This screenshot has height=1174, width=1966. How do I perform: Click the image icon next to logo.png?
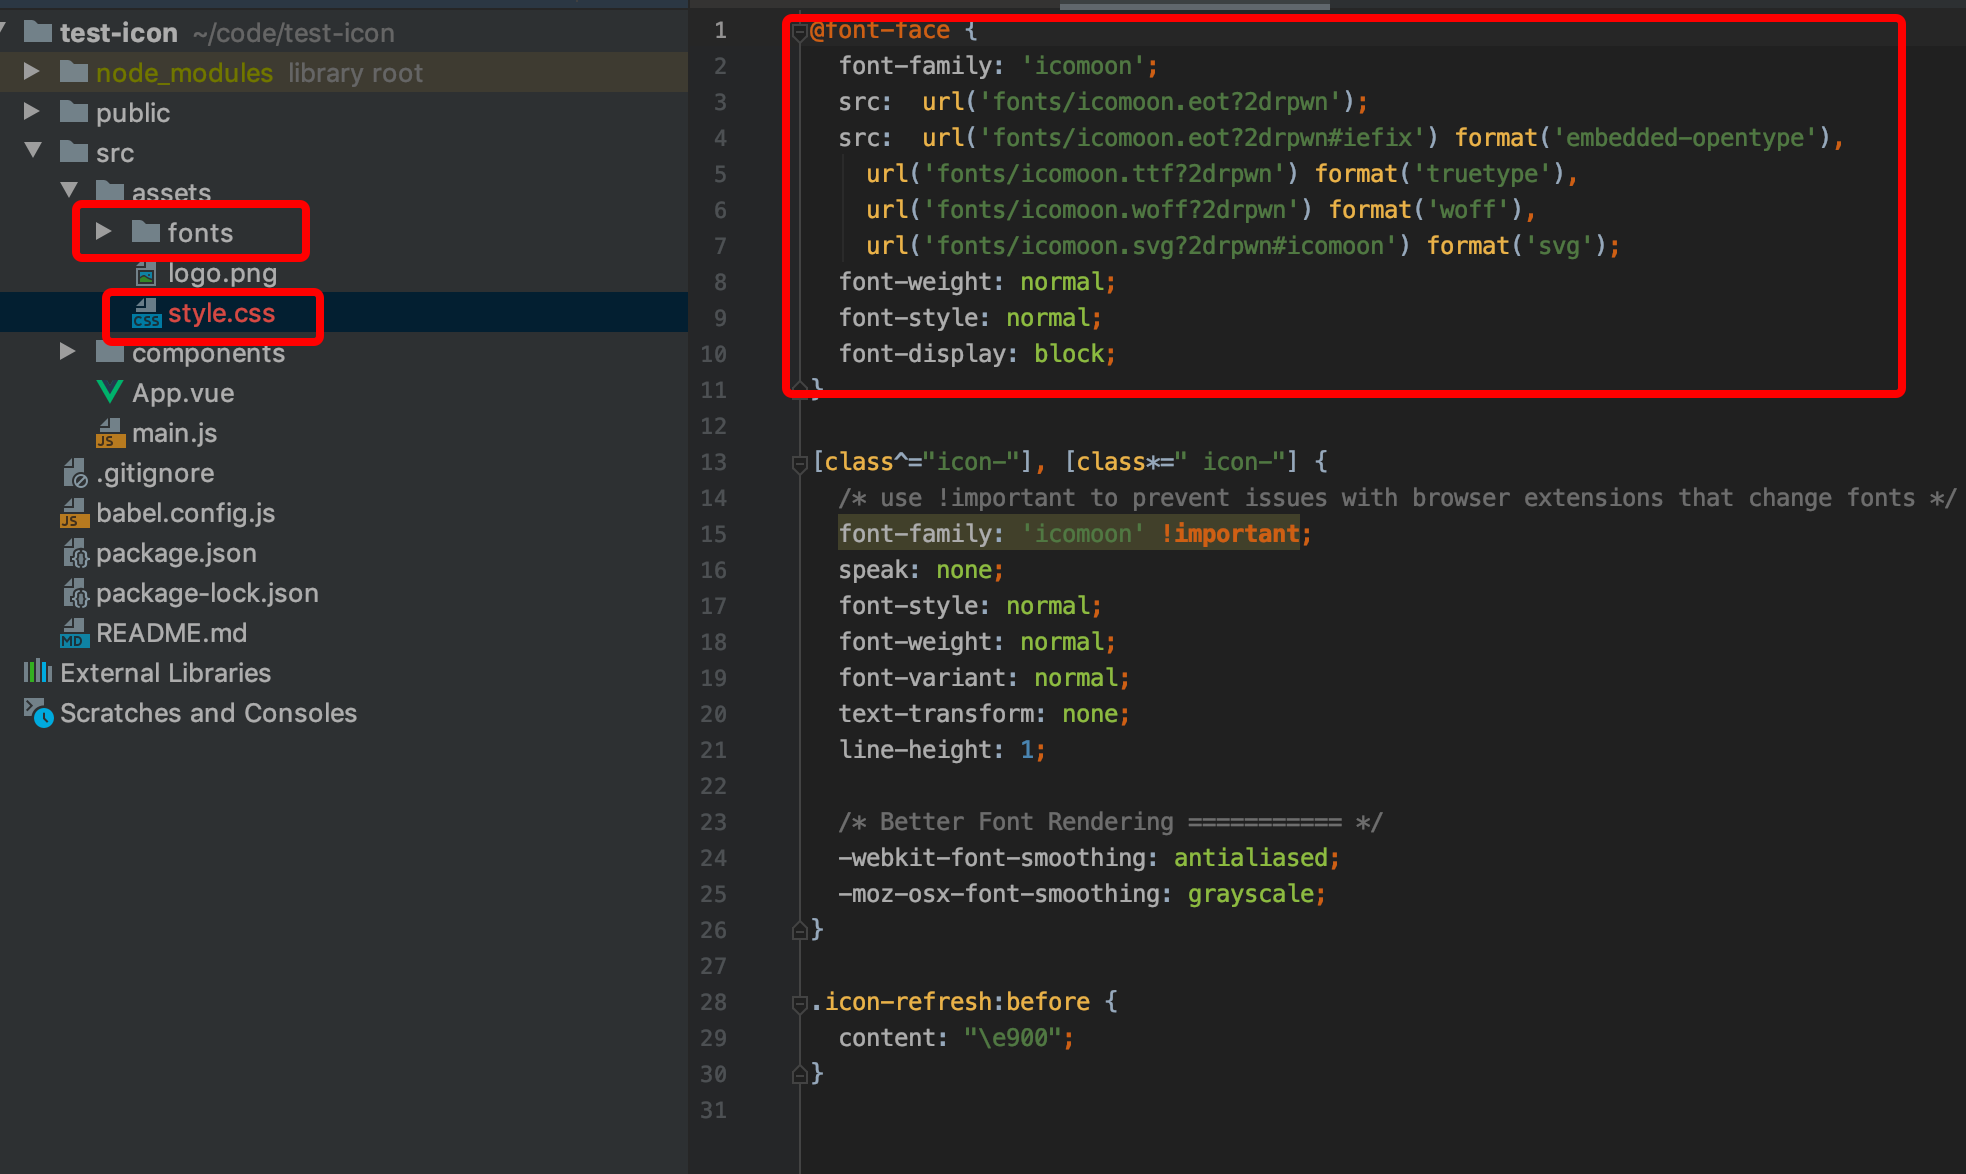click(x=146, y=273)
